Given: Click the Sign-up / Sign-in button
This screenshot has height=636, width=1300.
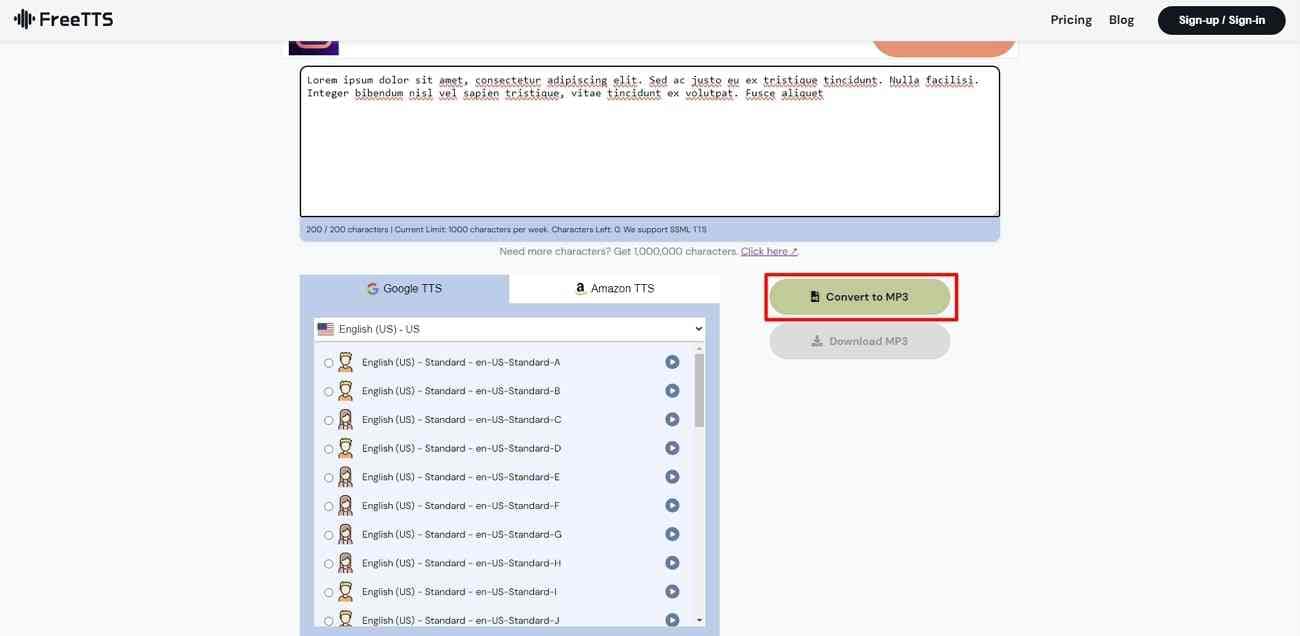Looking at the screenshot, I should pyautogui.click(x=1221, y=20).
